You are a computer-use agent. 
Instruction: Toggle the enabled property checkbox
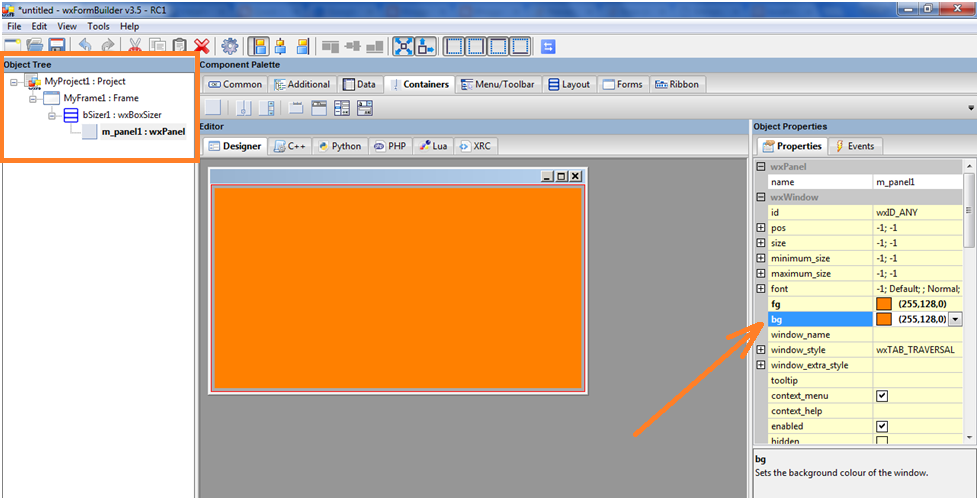pyautogui.click(x=882, y=426)
